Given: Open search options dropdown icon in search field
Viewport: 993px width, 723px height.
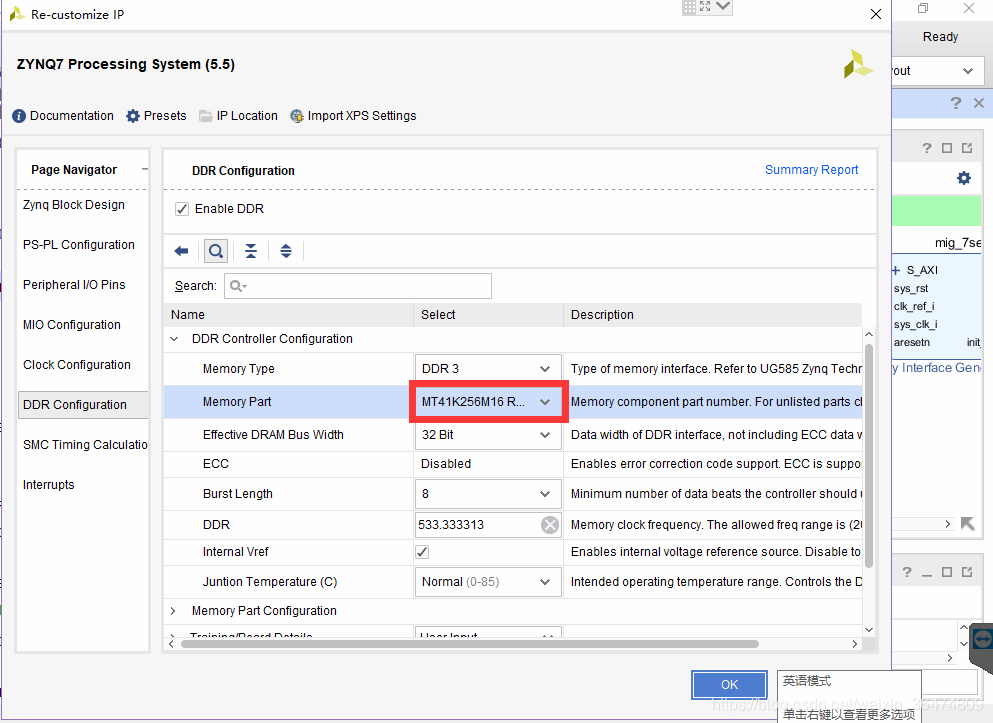Looking at the screenshot, I should pyautogui.click(x=239, y=286).
